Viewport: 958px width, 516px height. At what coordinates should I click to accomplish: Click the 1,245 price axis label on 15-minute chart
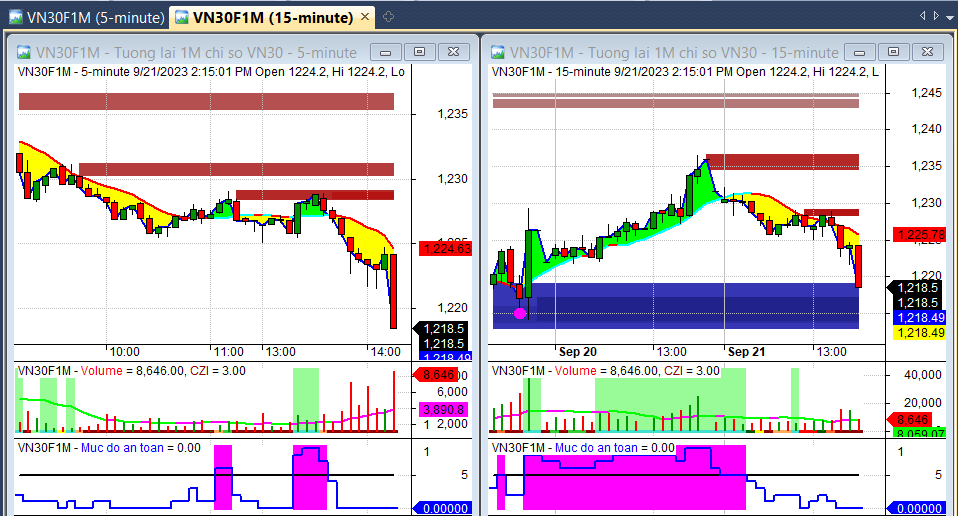926,93
